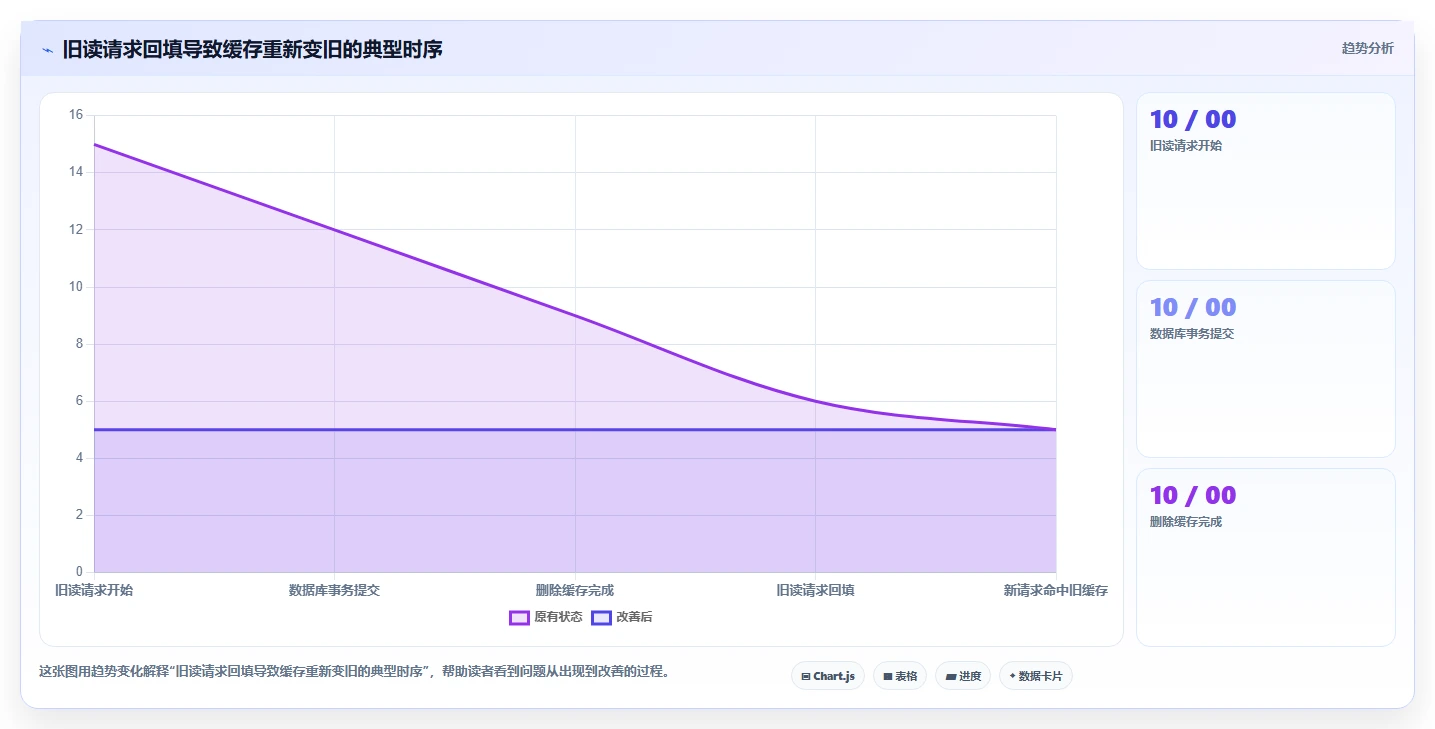This screenshot has height=729, width=1435.
Task: Select the 数据卡片 tag chip
Action: pos(1036,676)
